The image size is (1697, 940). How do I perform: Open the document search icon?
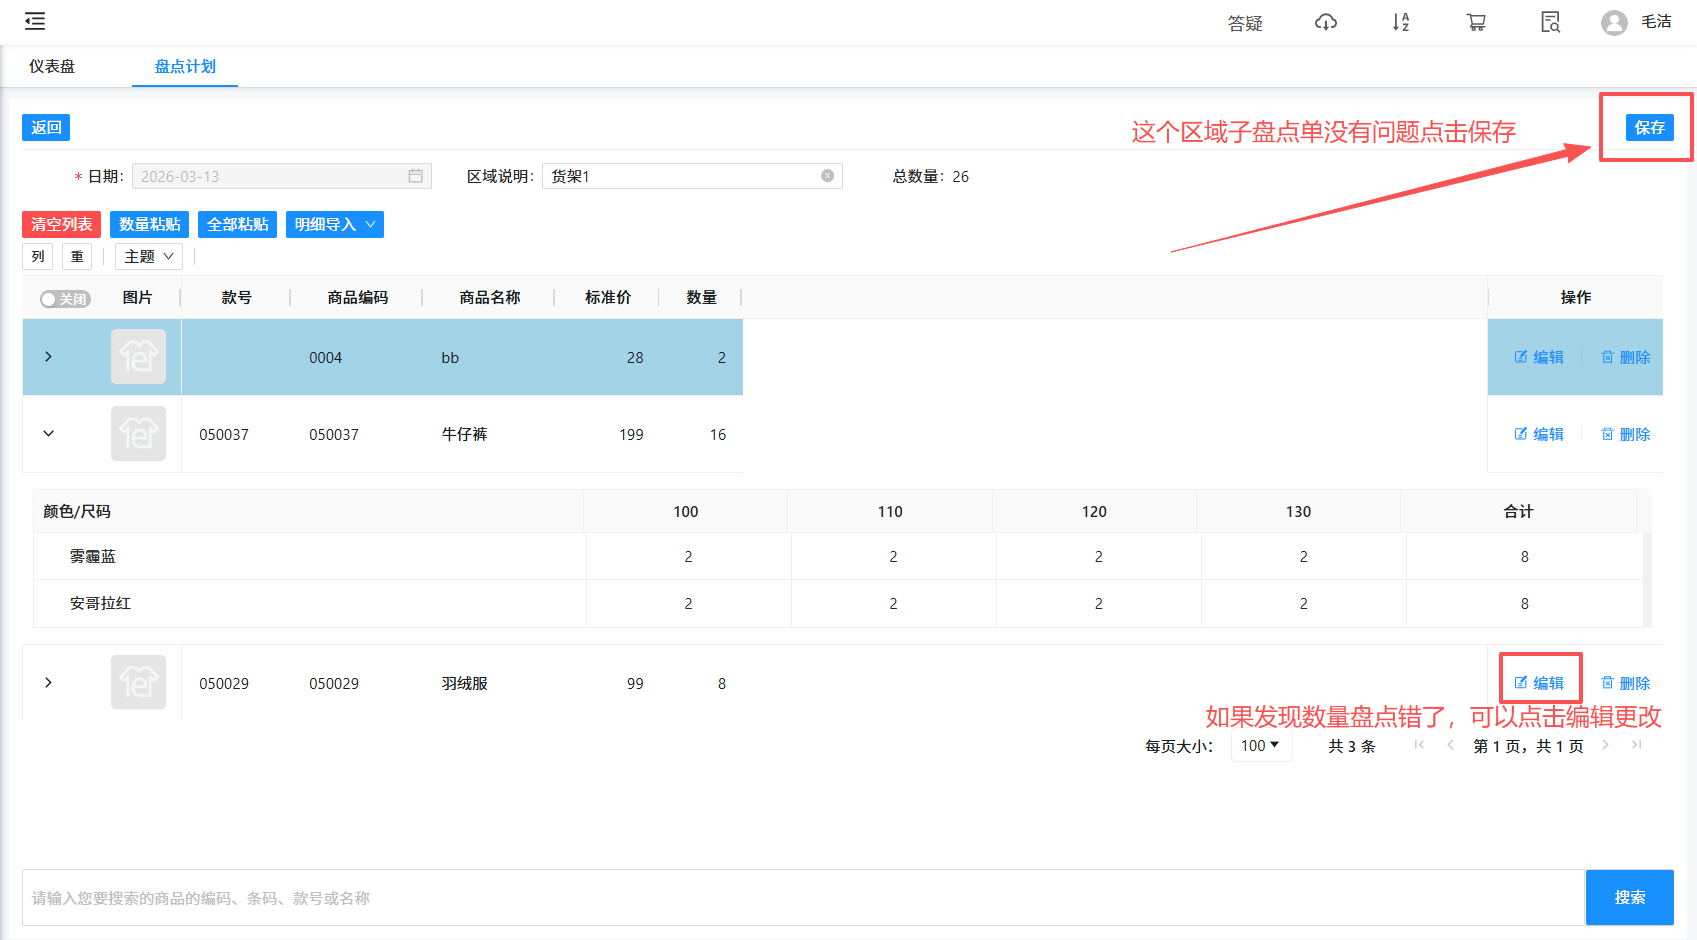(1550, 22)
